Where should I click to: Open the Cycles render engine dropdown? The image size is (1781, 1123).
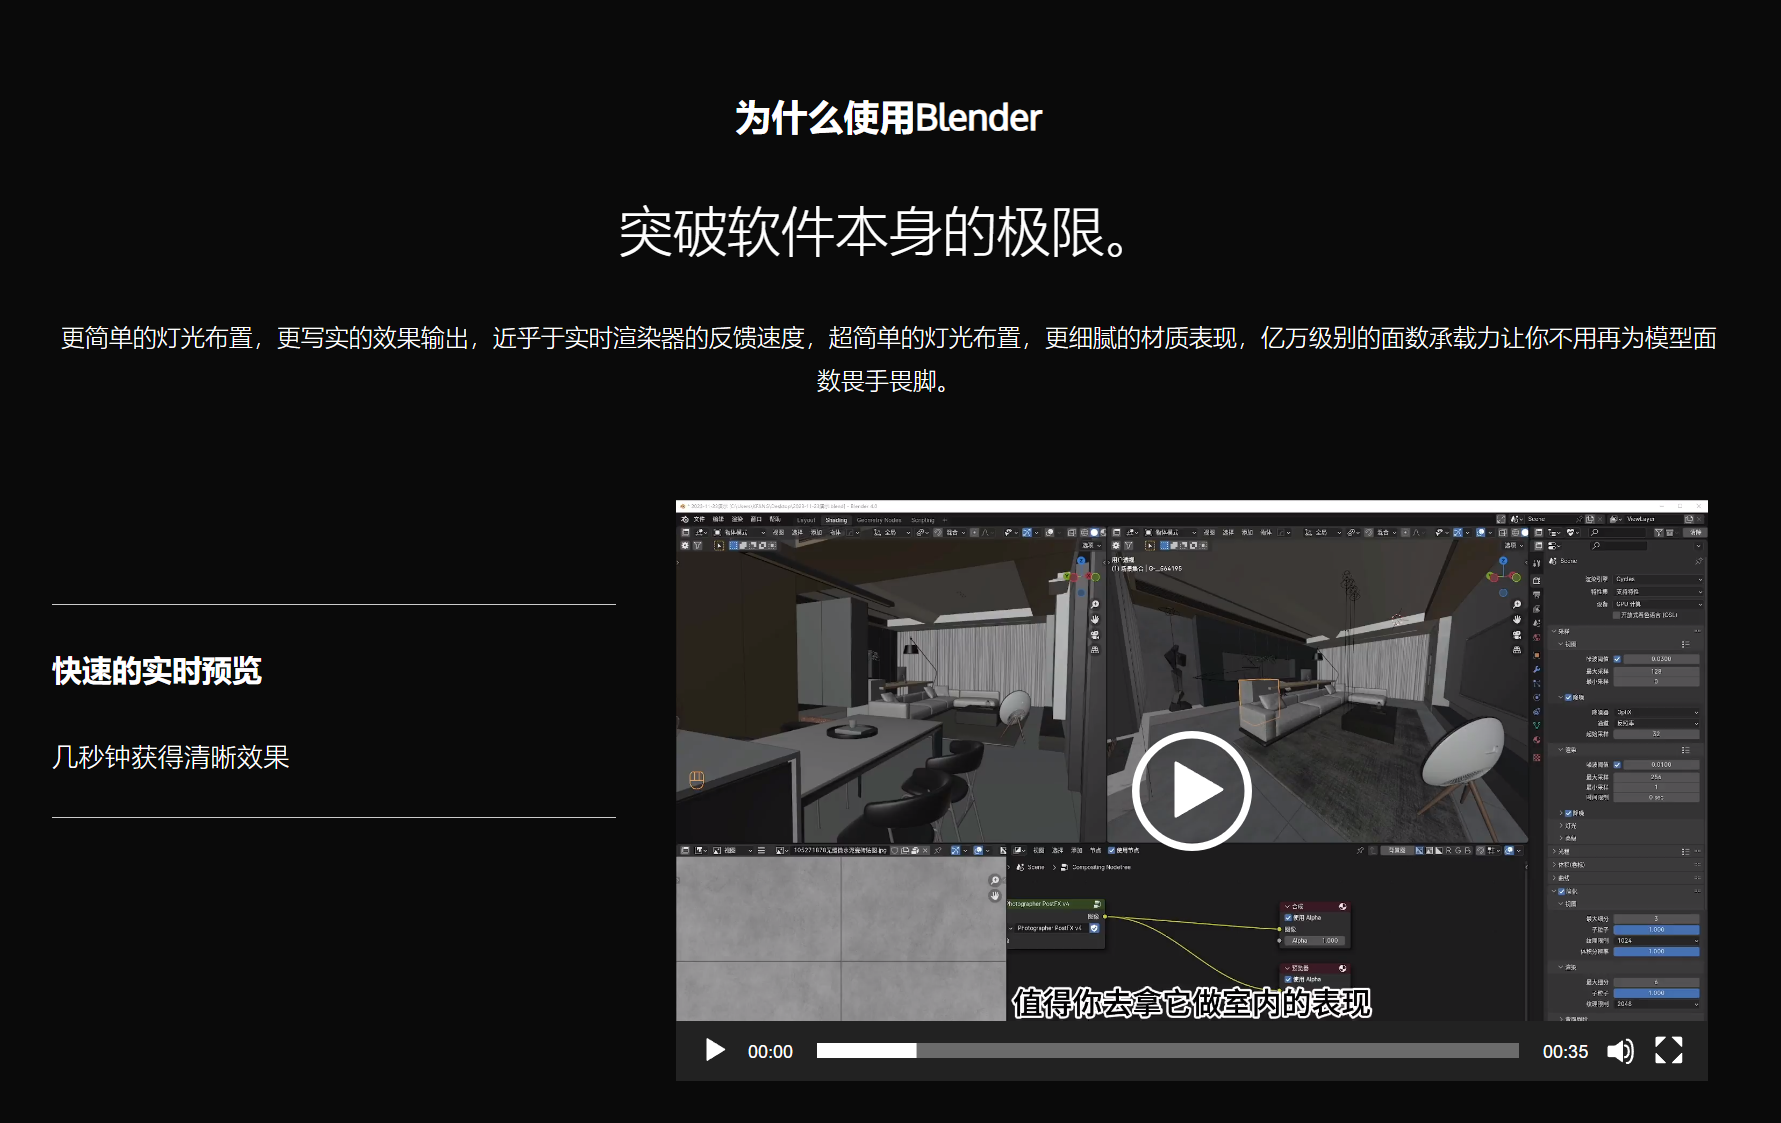(x=1657, y=579)
